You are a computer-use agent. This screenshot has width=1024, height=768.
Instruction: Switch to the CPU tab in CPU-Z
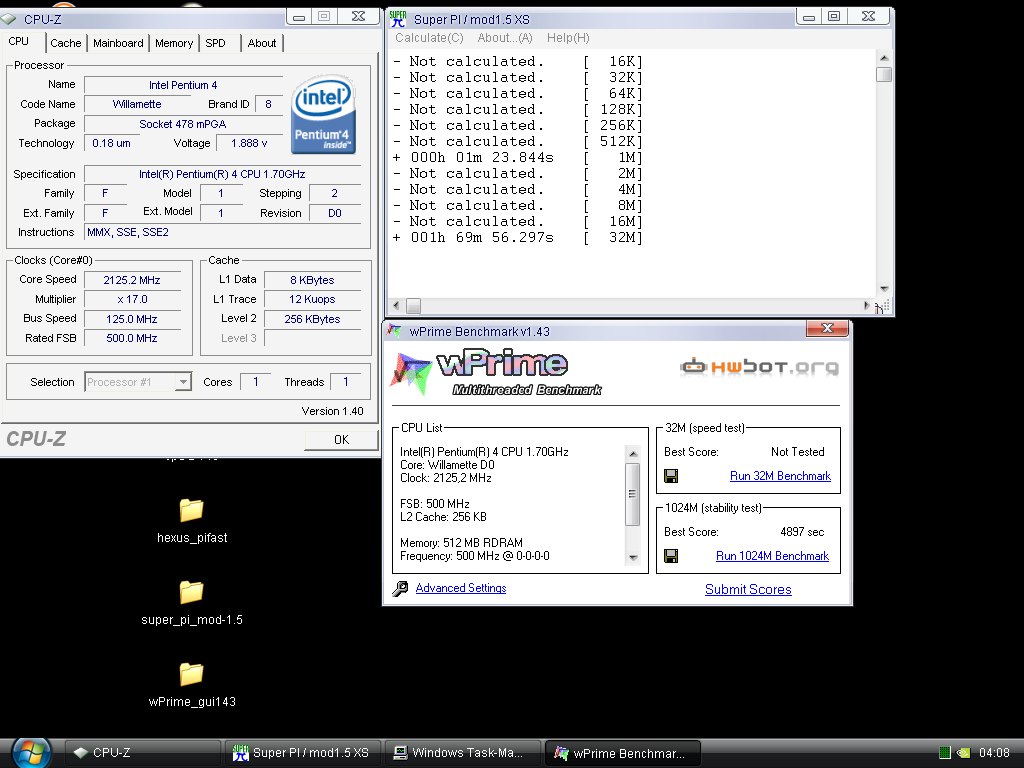click(x=18, y=42)
